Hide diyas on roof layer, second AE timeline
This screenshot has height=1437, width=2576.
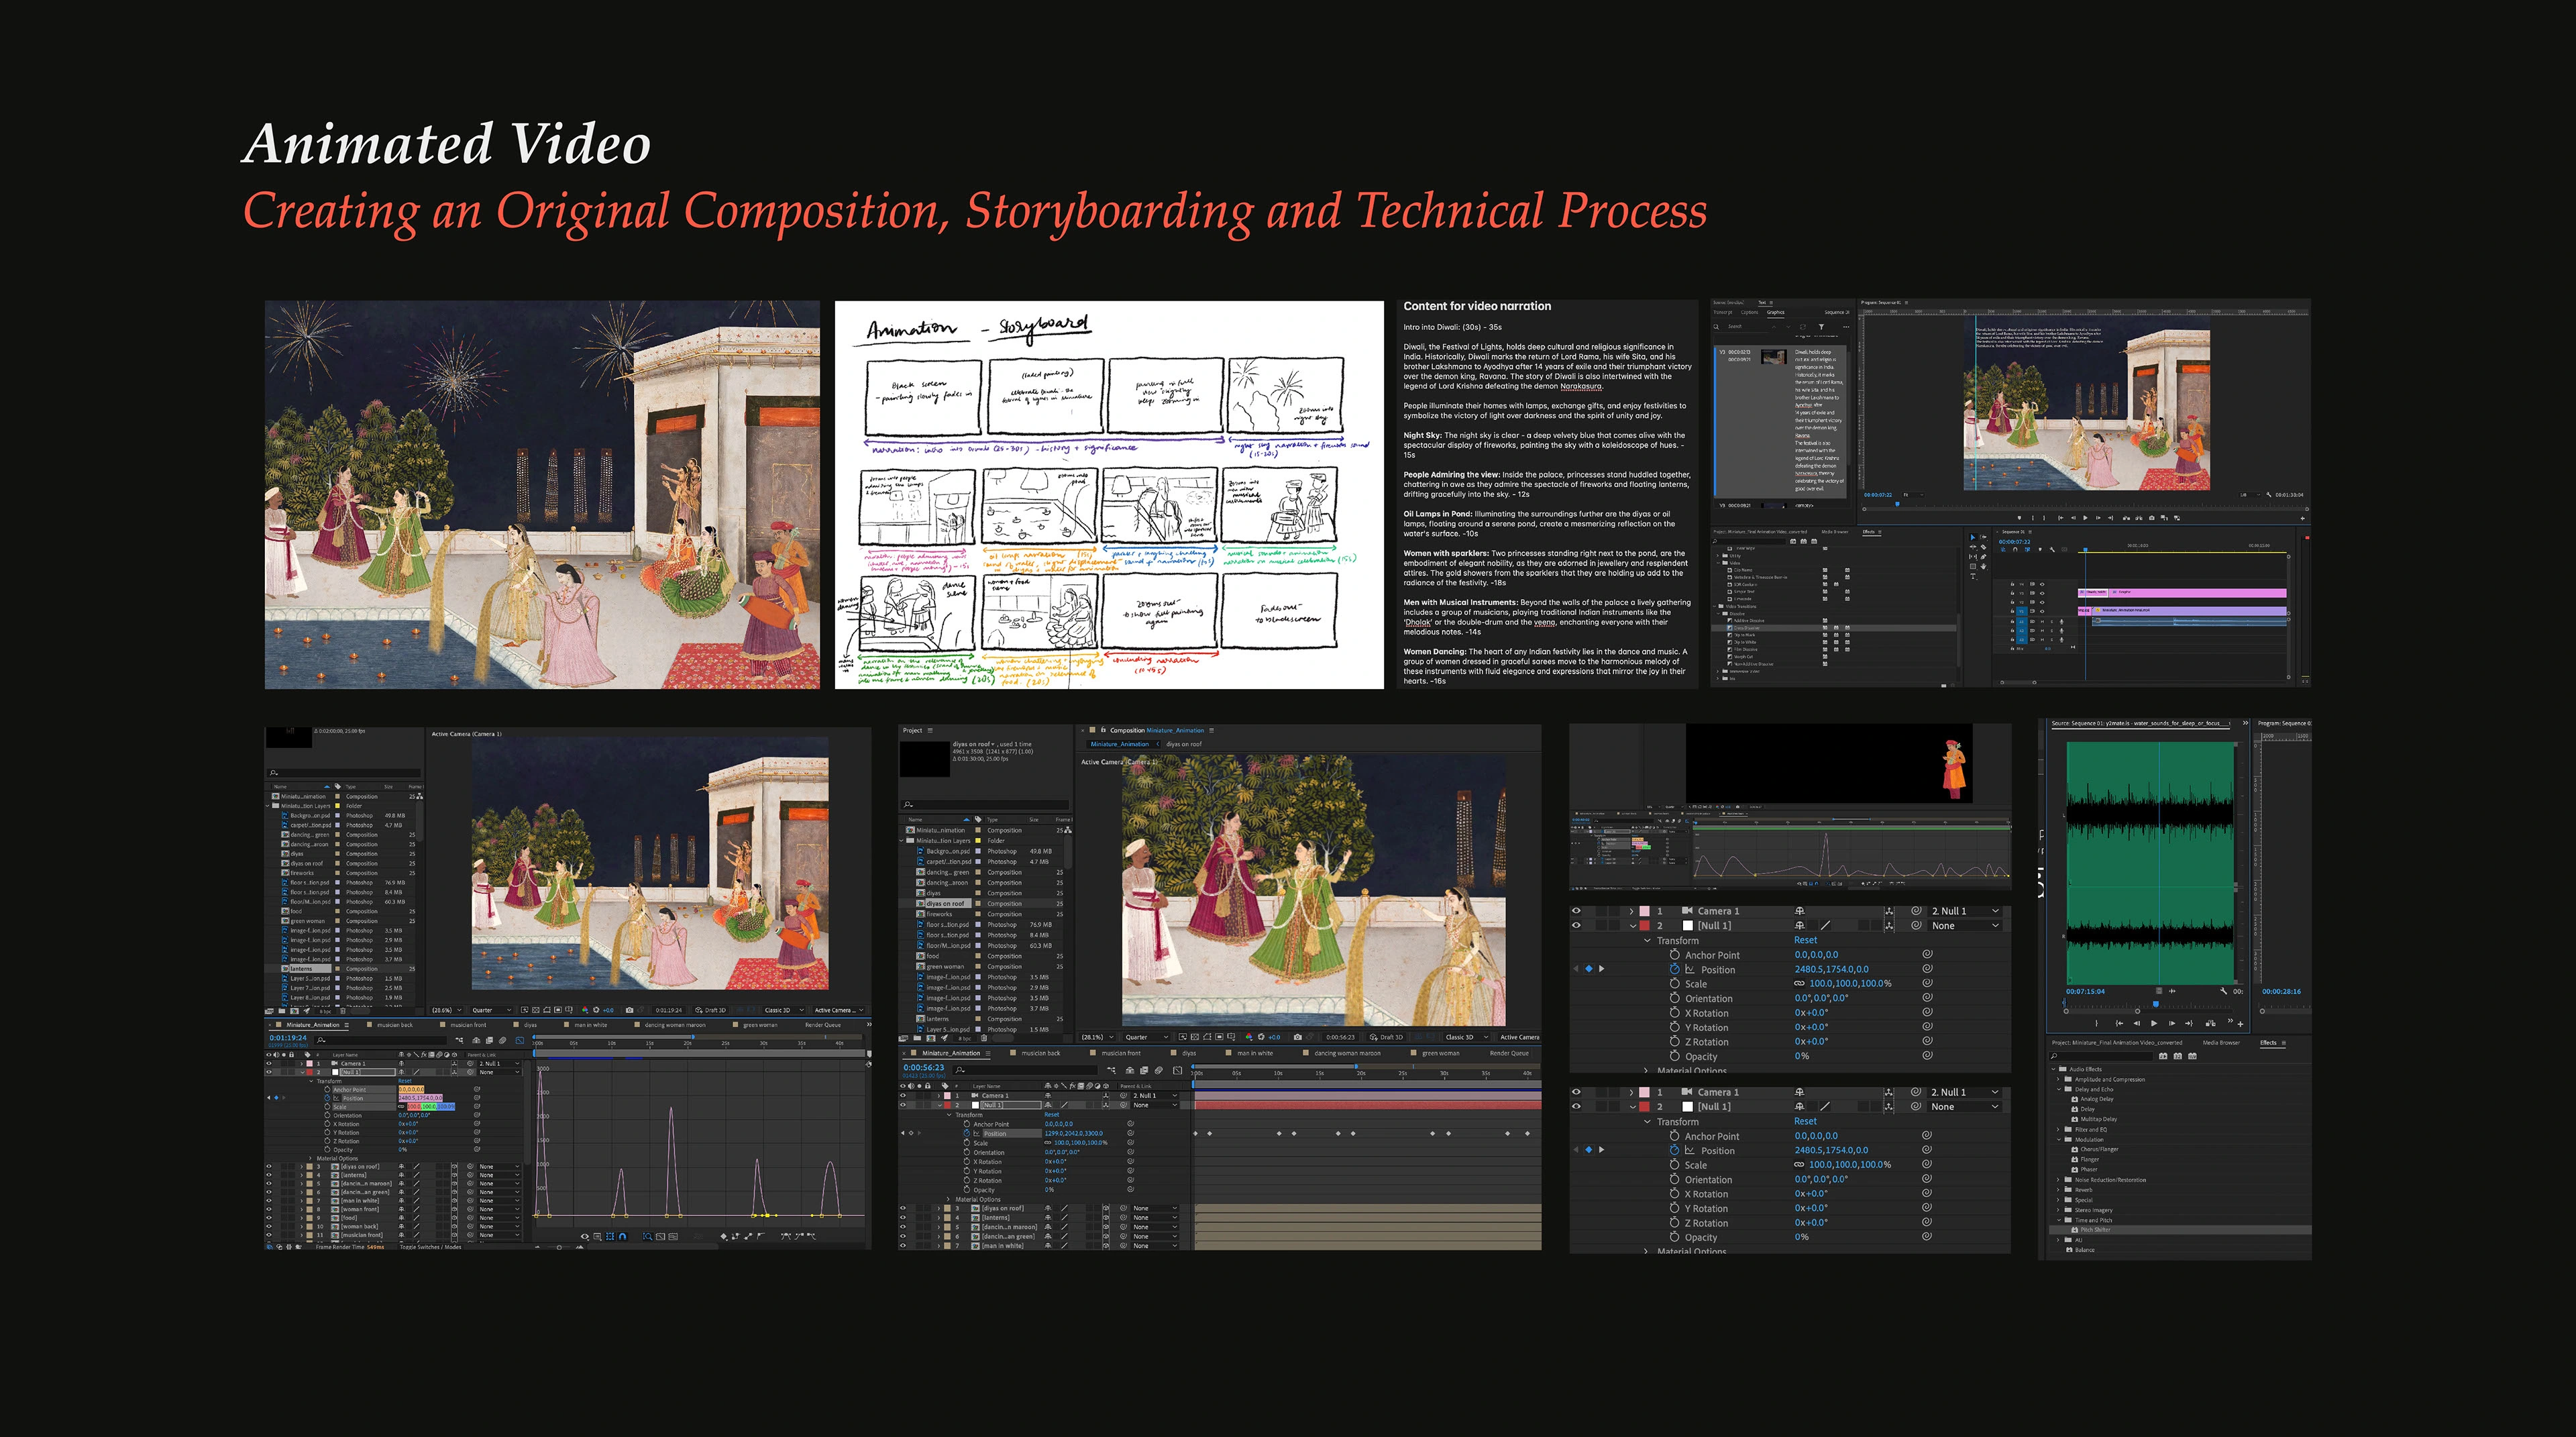coord(903,1208)
